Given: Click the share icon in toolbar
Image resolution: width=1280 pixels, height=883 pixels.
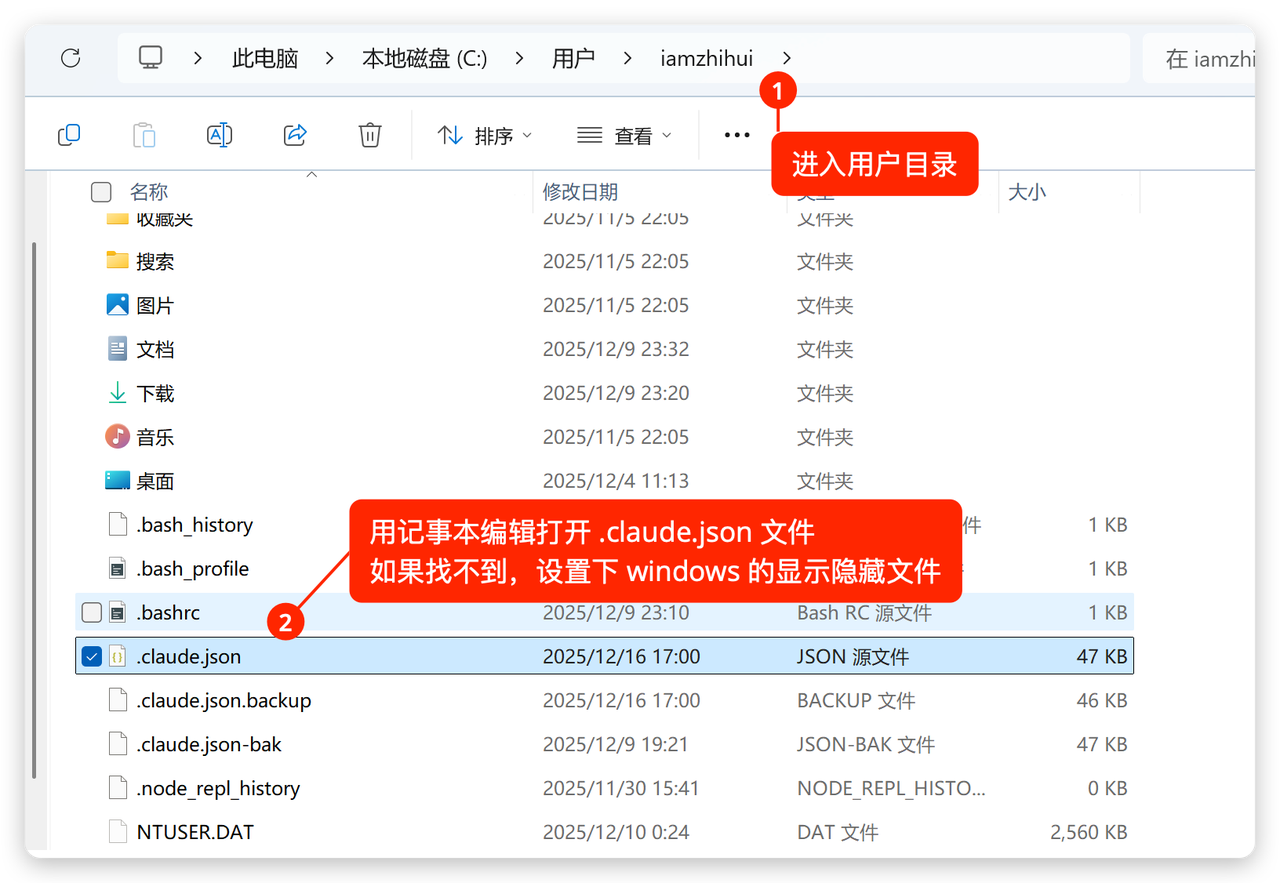Looking at the screenshot, I should pyautogui.click(x=295, y=135).
